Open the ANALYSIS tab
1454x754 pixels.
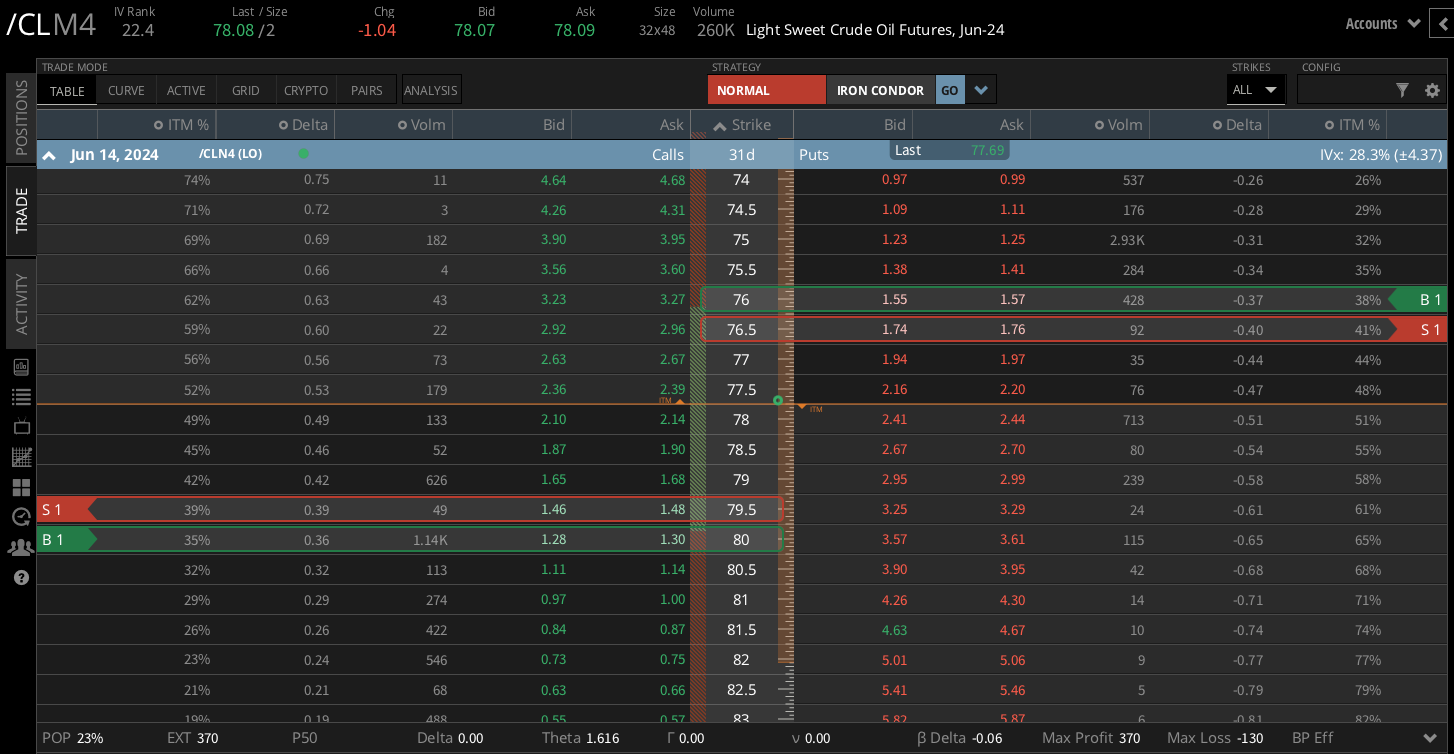click(430, 89)
